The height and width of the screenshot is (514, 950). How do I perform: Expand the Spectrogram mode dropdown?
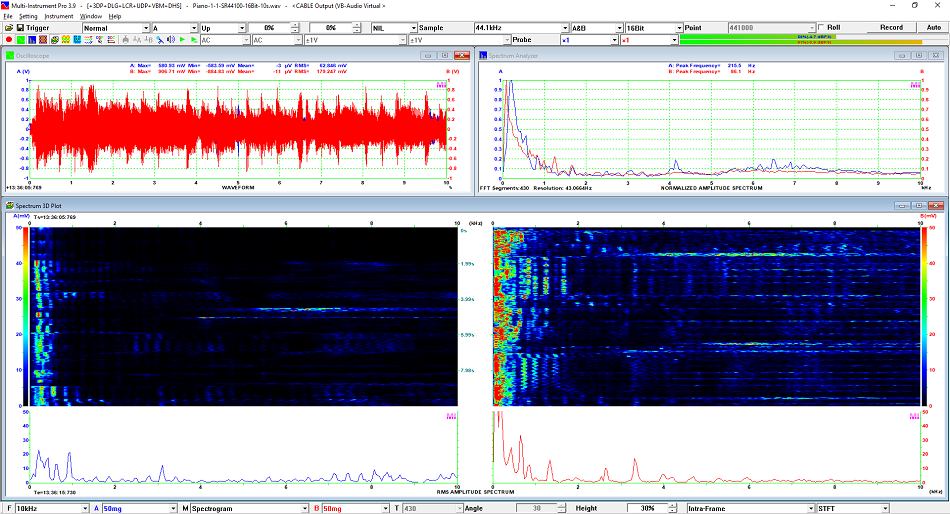tap(303, 508)
